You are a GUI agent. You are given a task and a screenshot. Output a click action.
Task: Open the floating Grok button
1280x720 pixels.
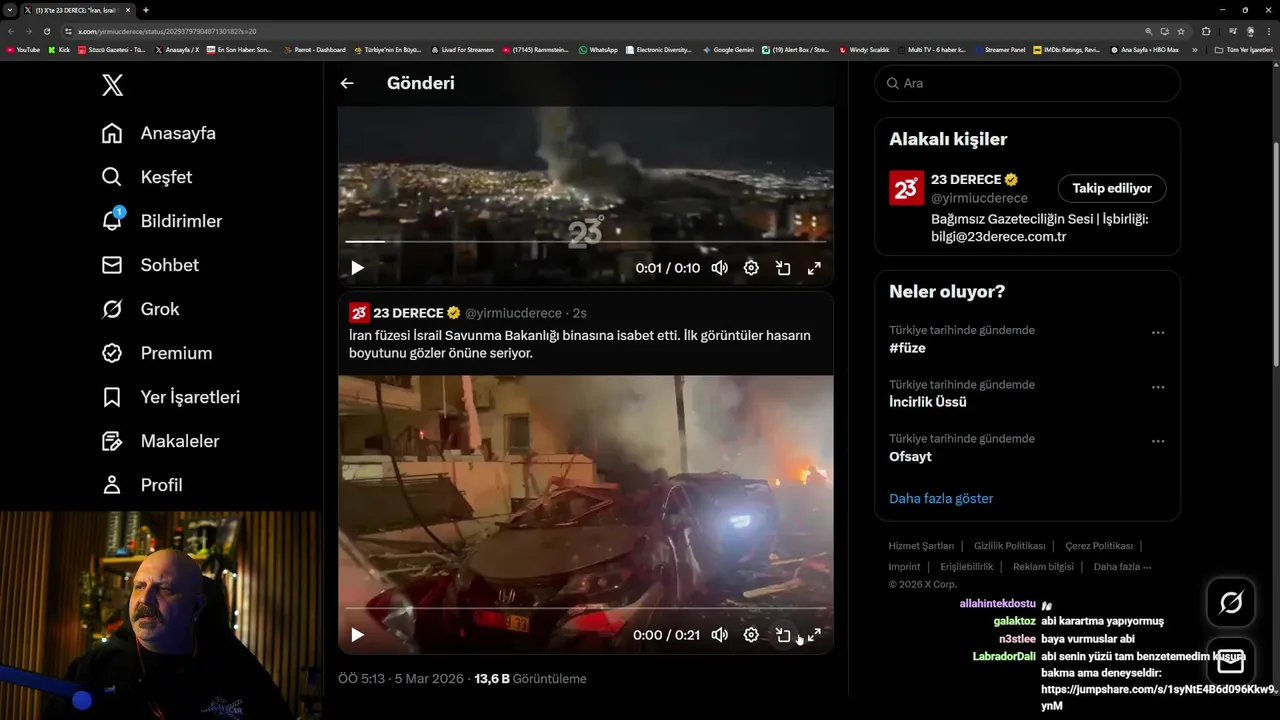pyautogui.click(x=1231, y=602)
